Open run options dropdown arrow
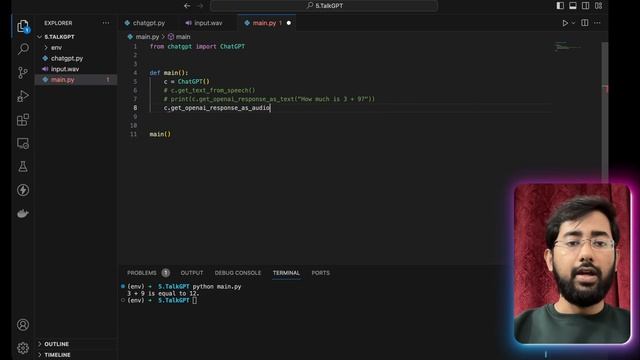Screen dimensions: 640x360 pos(573,23)
